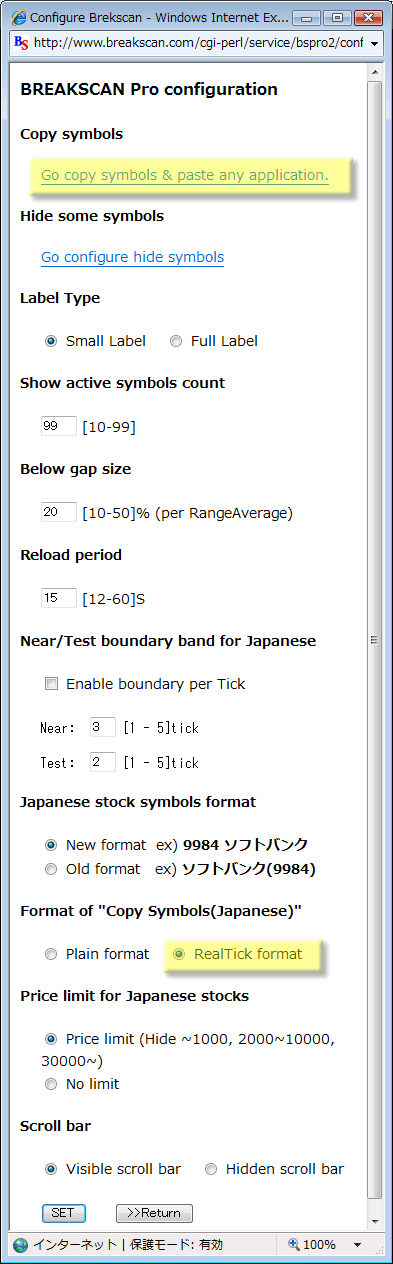This screenshot has height=1264, width=393.
Task: Click the BS site favicon in address bar
Action: pos(22,43)
